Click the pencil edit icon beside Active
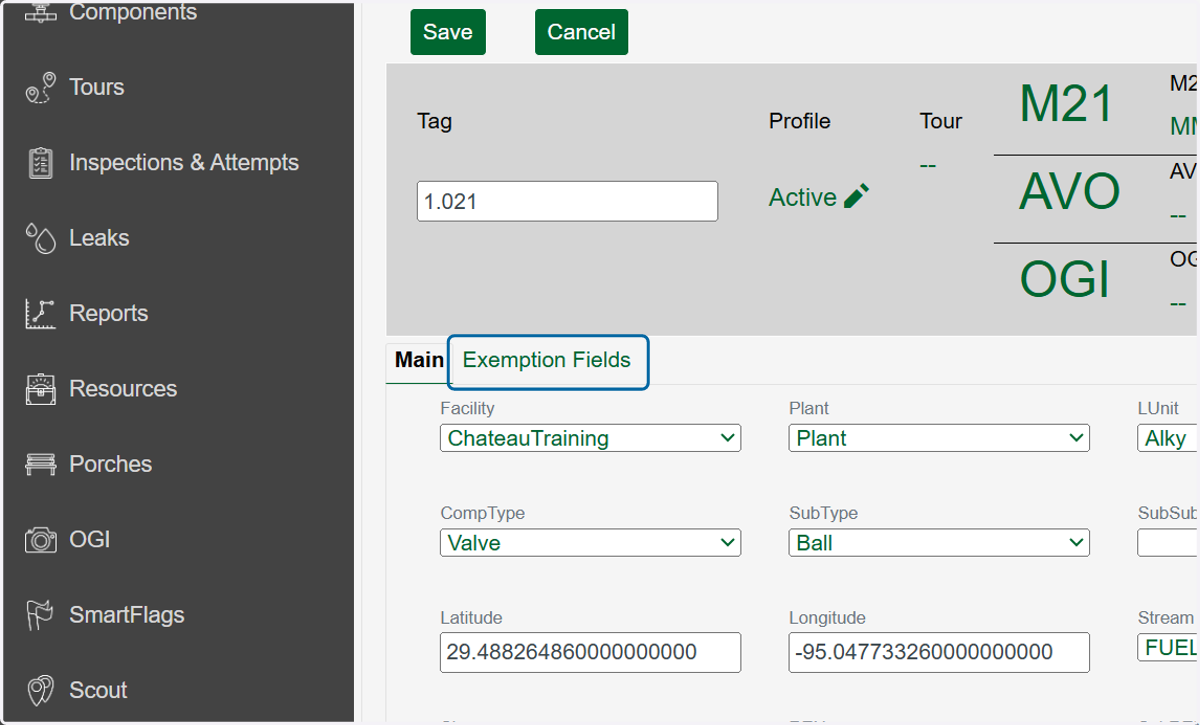The image size is (1200, 725). pyautogui.click(x=857, y=196)
